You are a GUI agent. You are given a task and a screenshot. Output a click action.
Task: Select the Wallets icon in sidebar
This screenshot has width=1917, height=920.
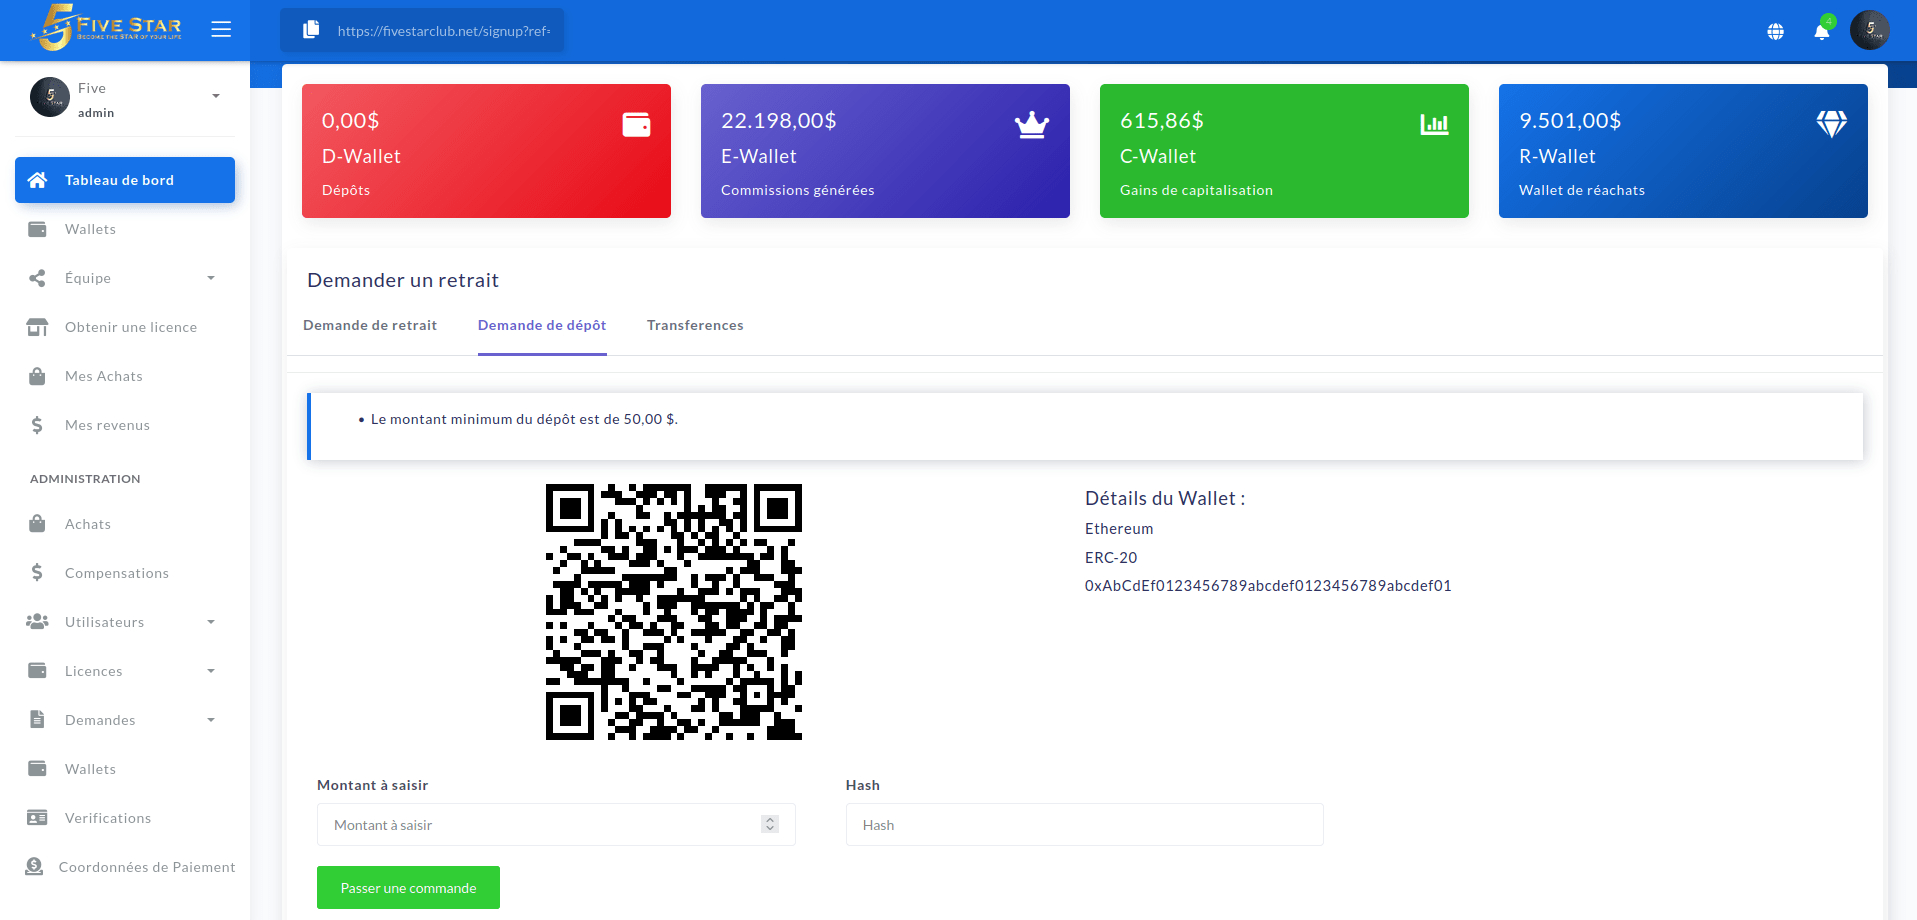tap(37, 229)
